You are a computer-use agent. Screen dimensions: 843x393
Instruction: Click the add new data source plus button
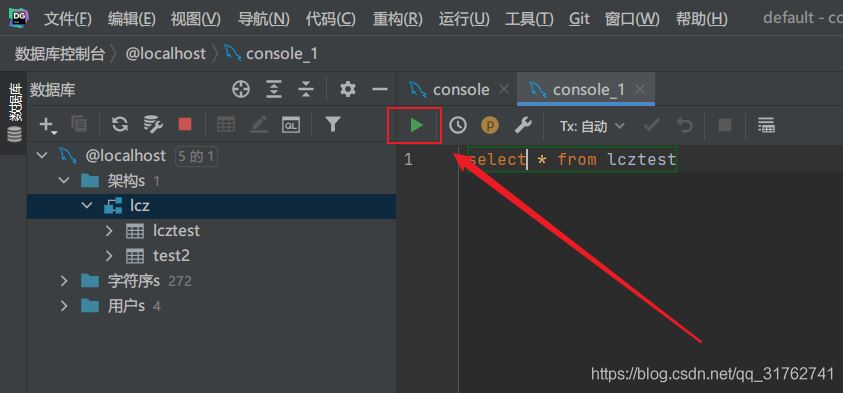pyautogui.click(x=47, y=125)
